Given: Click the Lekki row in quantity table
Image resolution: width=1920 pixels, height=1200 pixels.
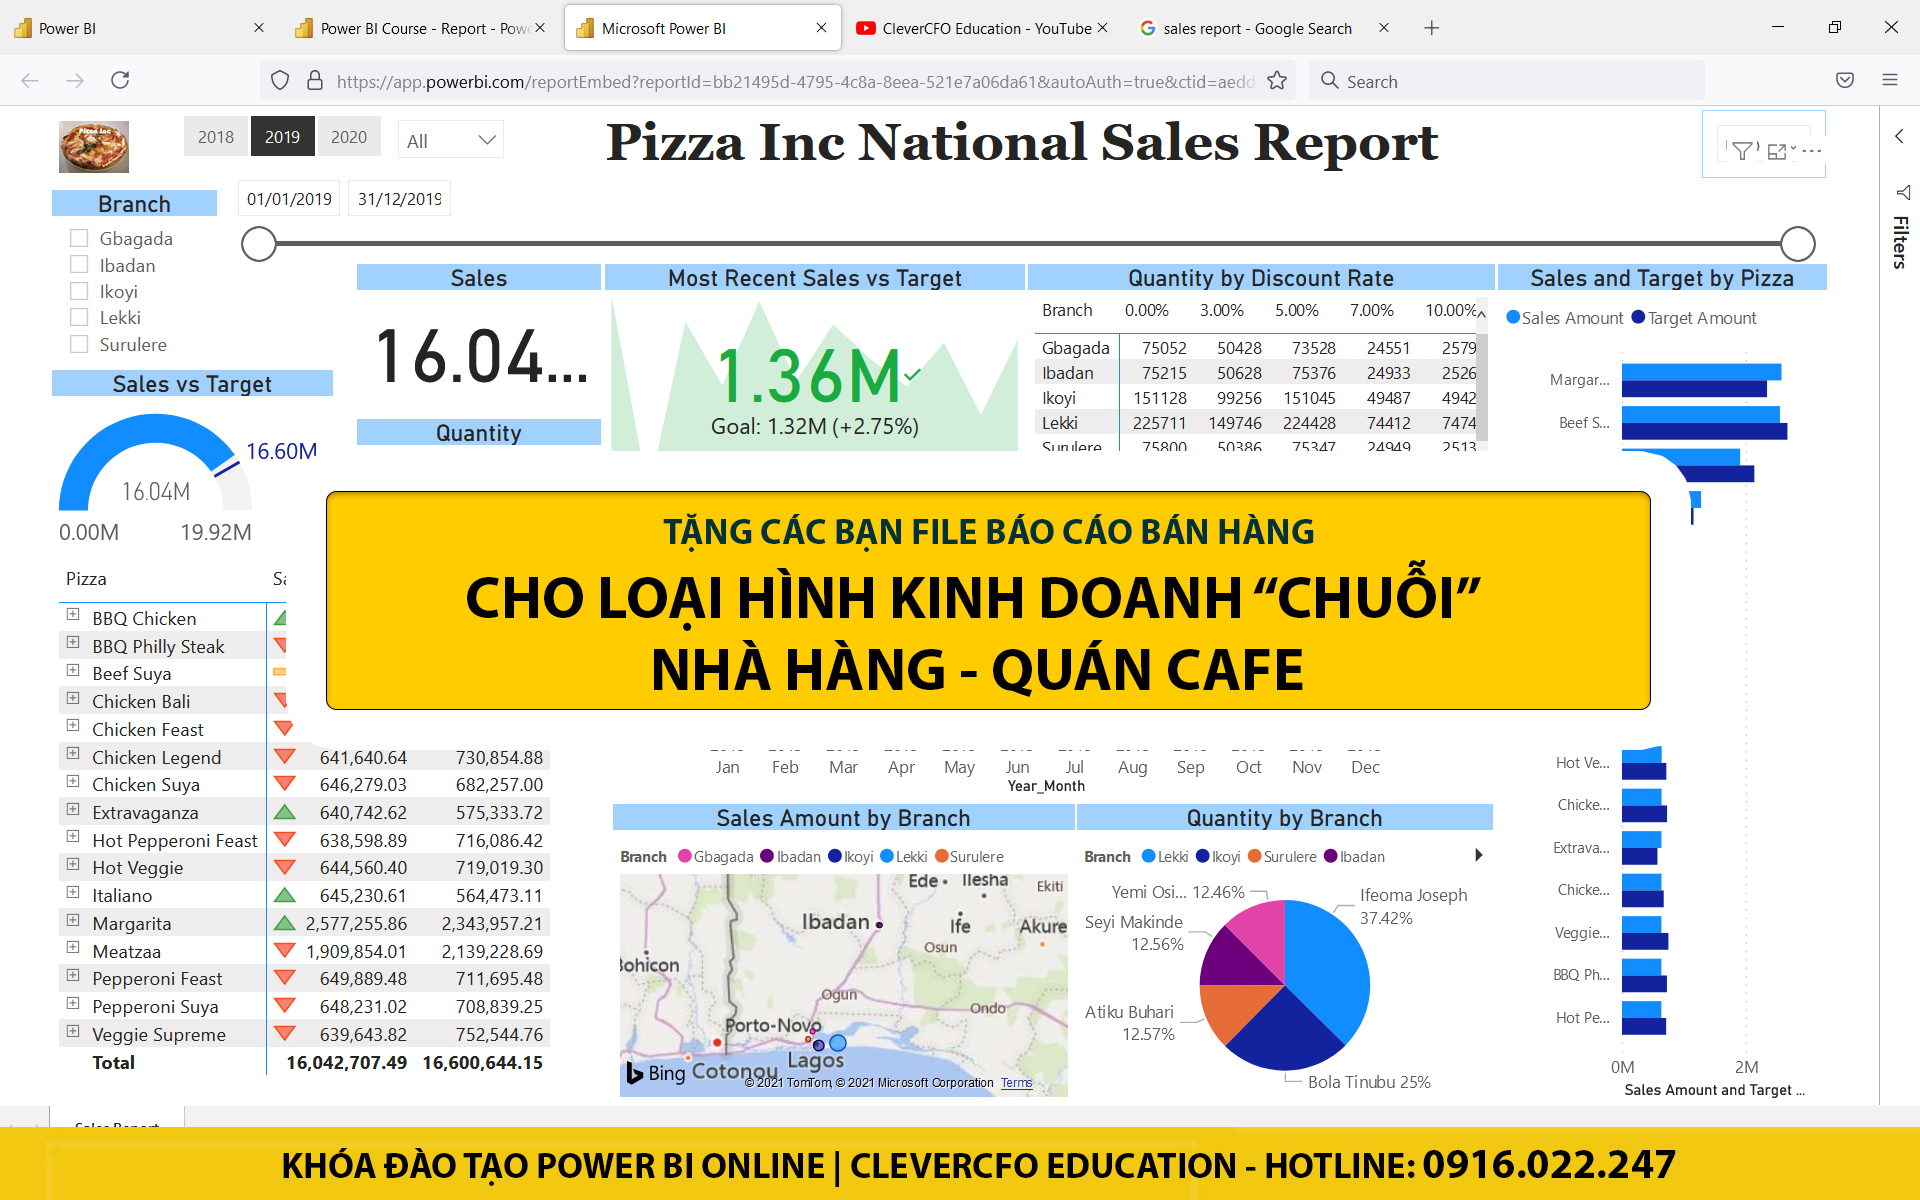Looking at the screenshot, I should [x=1258, y=423].
